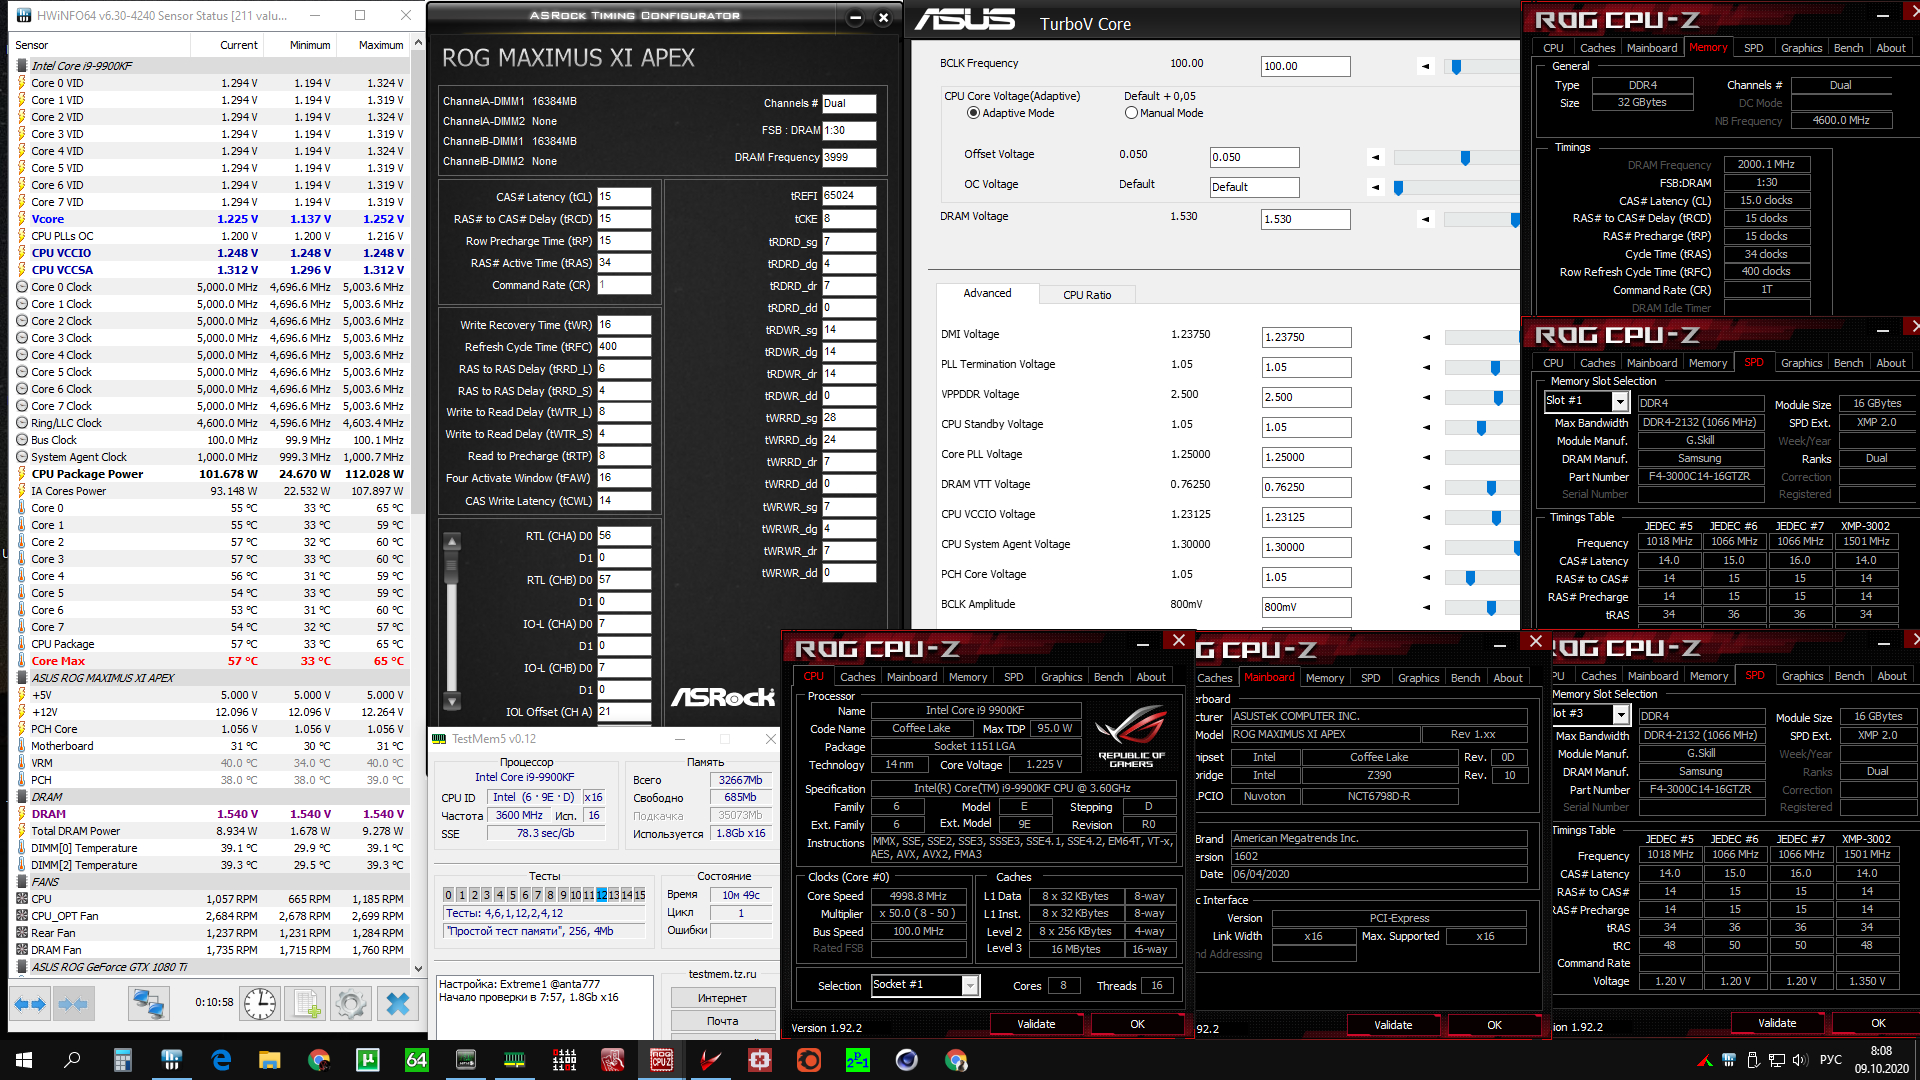This screenshot has width=1920, height=1080.
Task: Open Slot #1 memory slot dropdown
Action: point(1619,401)
